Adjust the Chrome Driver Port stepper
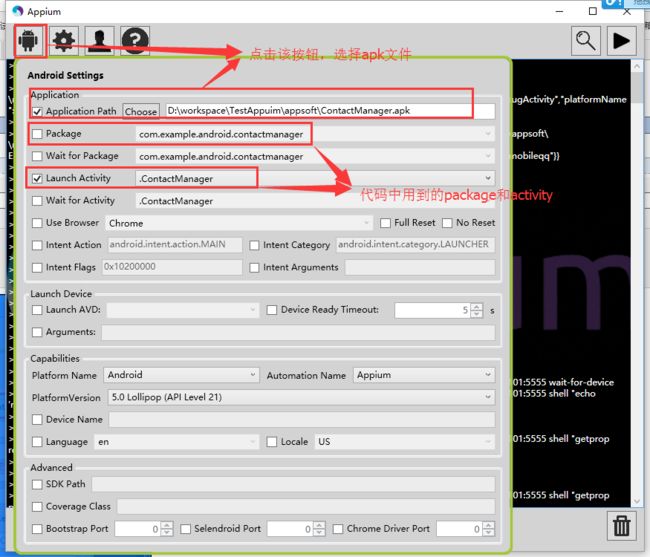 tap(488, 529)
